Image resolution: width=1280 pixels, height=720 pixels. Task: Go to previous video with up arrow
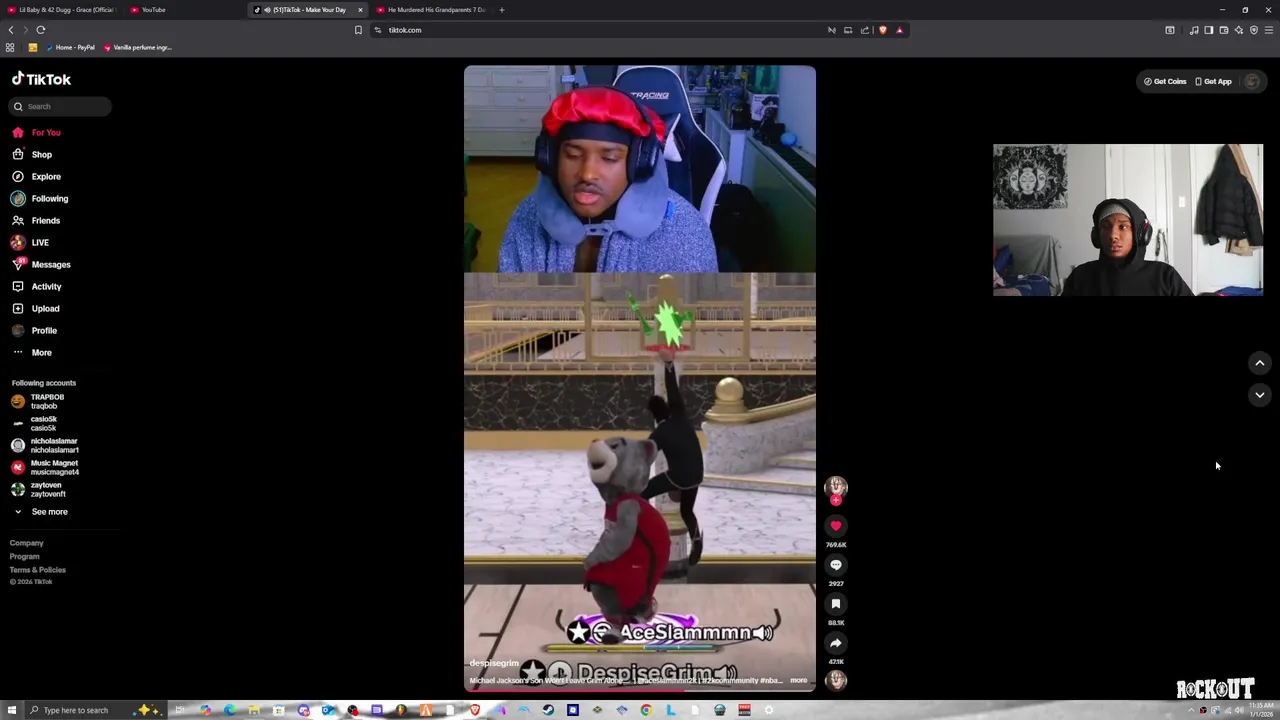[1260, 363]
